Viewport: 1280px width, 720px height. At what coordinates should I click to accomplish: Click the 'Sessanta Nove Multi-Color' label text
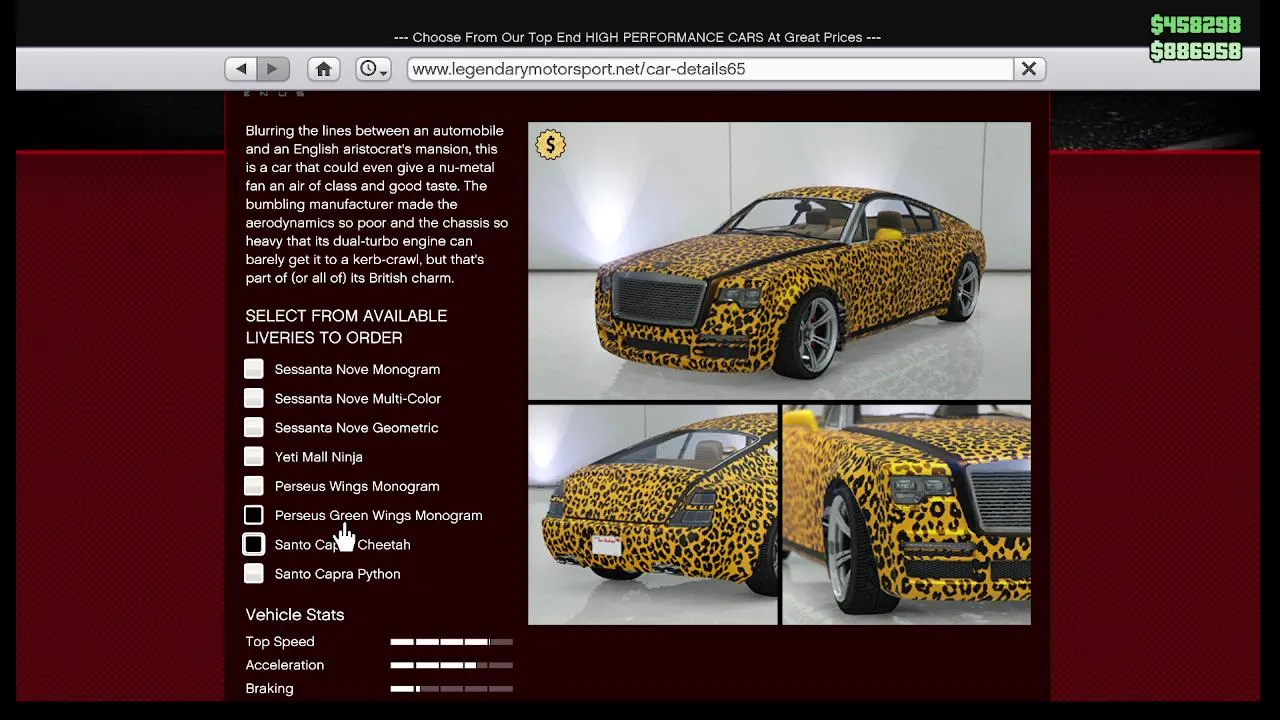[x=358, y=398]
